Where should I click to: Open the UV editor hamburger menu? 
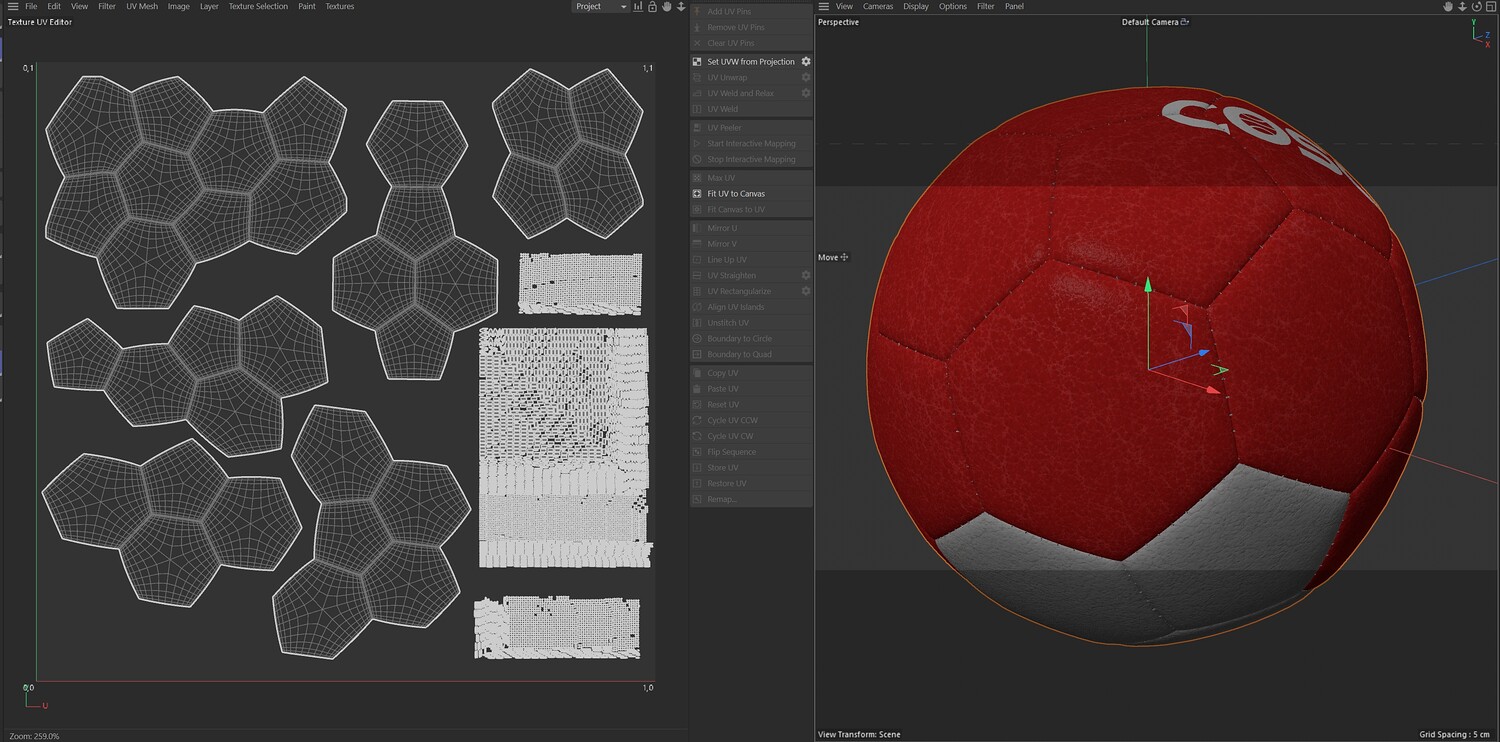click(13, 6)
